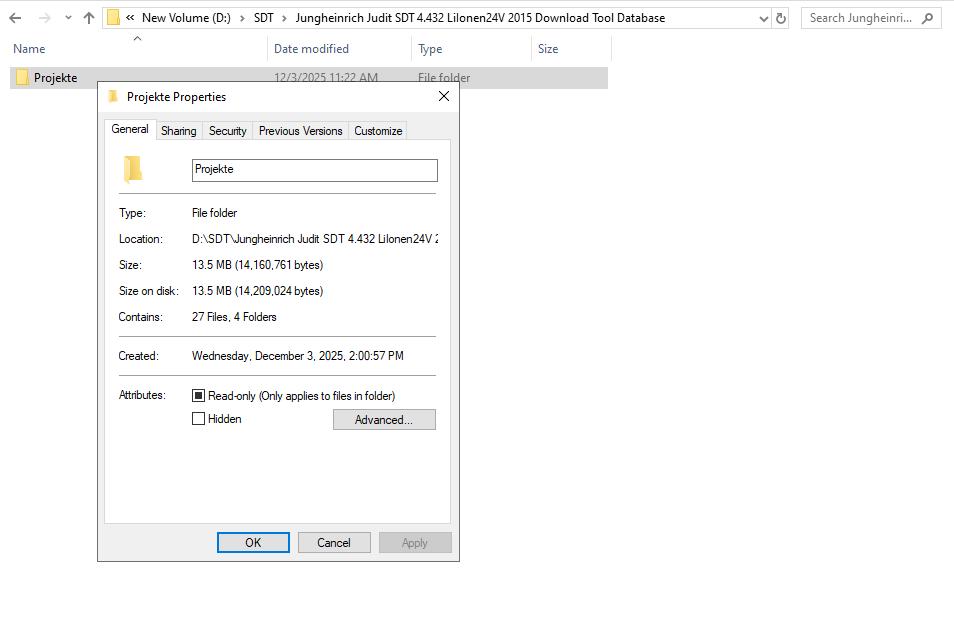Close the Projekte Properties dialog

[x=444, y=96]
